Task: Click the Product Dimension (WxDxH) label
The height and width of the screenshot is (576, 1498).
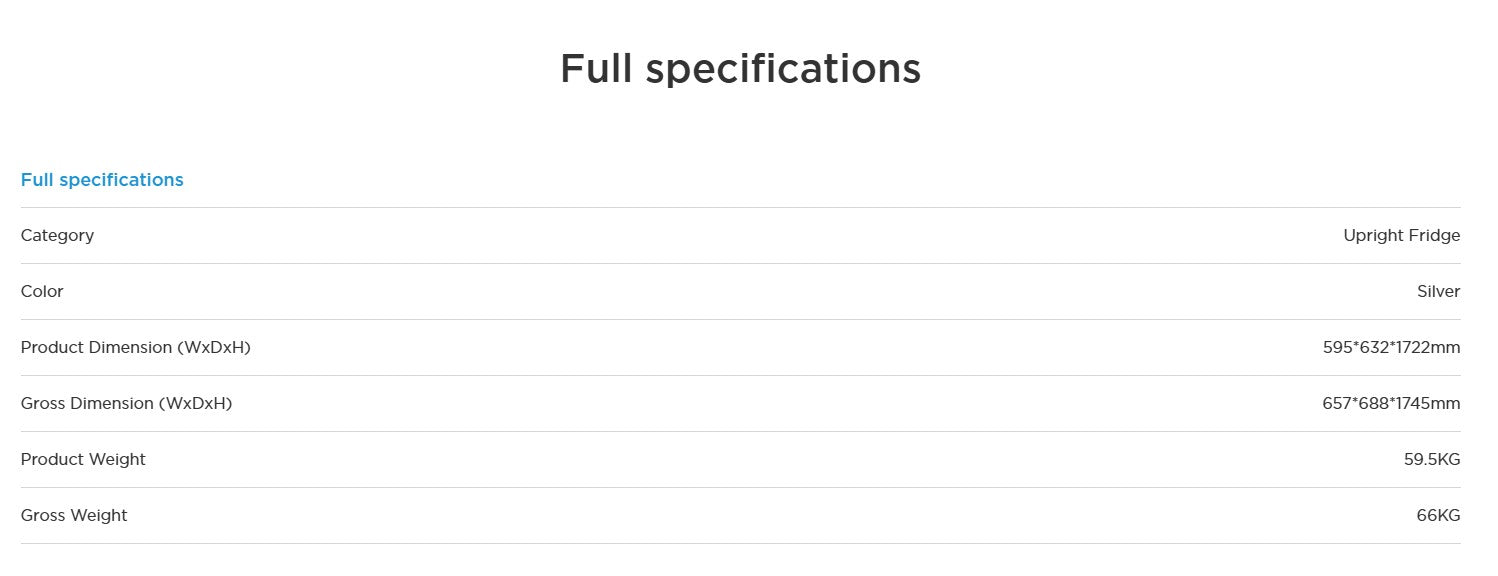Action: (135, 348)
